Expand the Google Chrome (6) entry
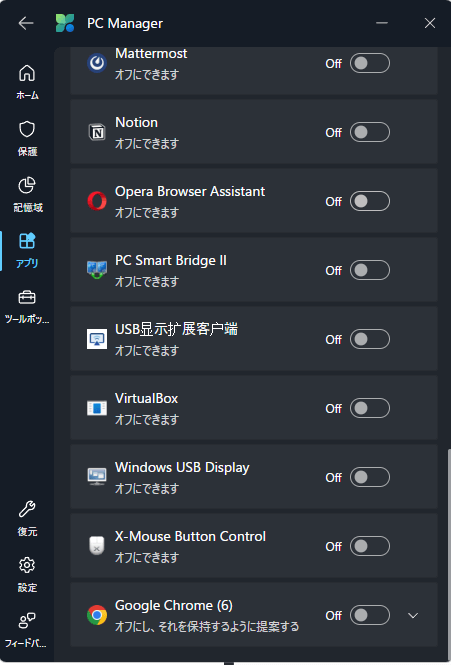Viewport: 451px width, 665px height. coord(413,615)
